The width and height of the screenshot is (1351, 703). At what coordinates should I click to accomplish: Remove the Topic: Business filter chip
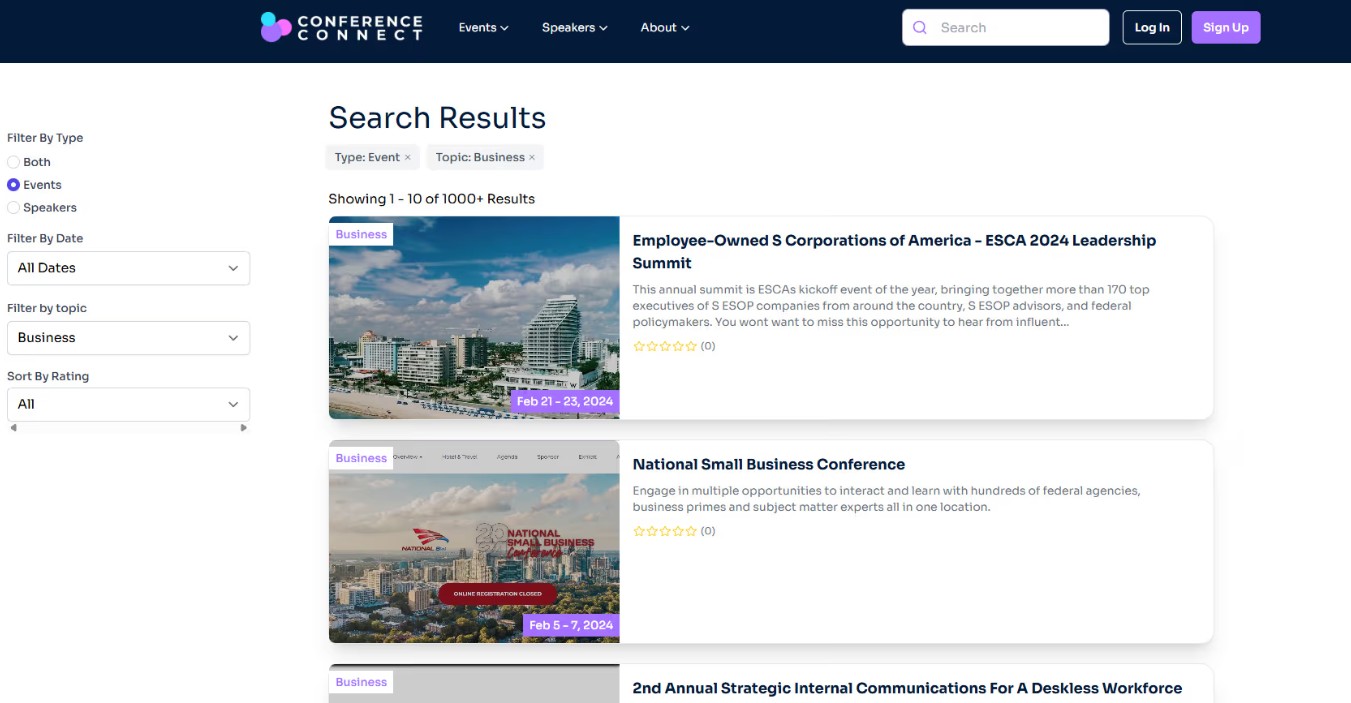click(532, 158)
